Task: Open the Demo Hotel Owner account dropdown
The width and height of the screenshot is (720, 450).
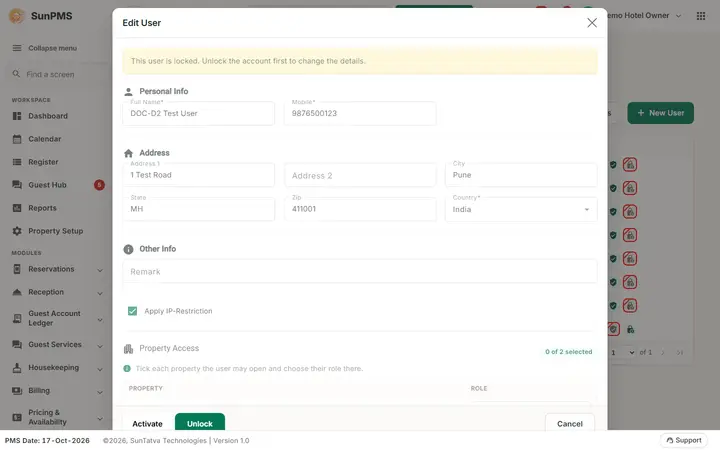Action: tap(645, 16)
